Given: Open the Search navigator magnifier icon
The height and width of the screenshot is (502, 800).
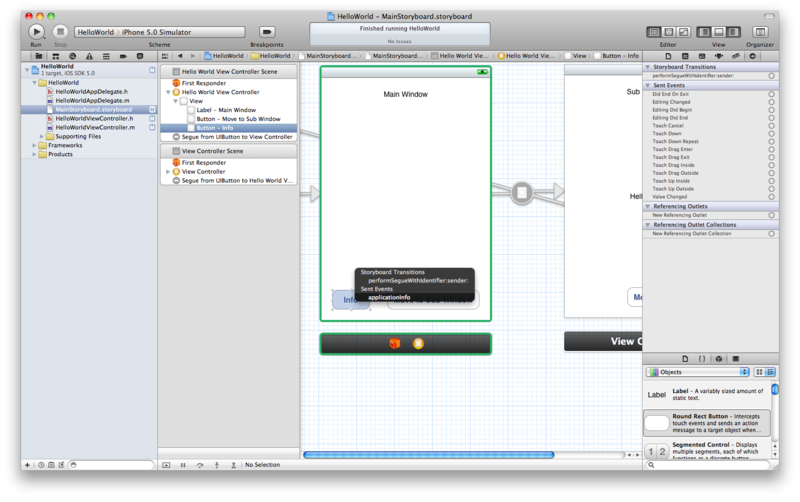Looking at the screenshot, I should (72, 56).
